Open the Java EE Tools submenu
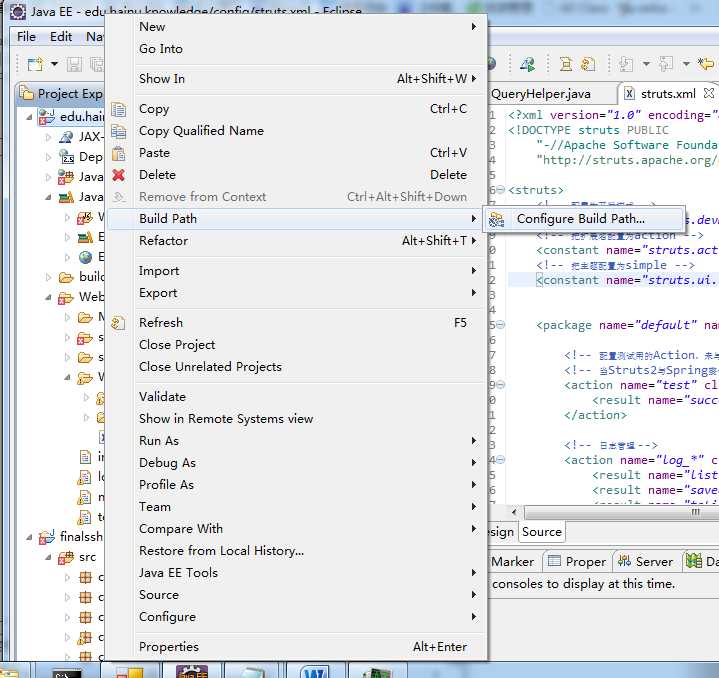 [x=296, y=573]
